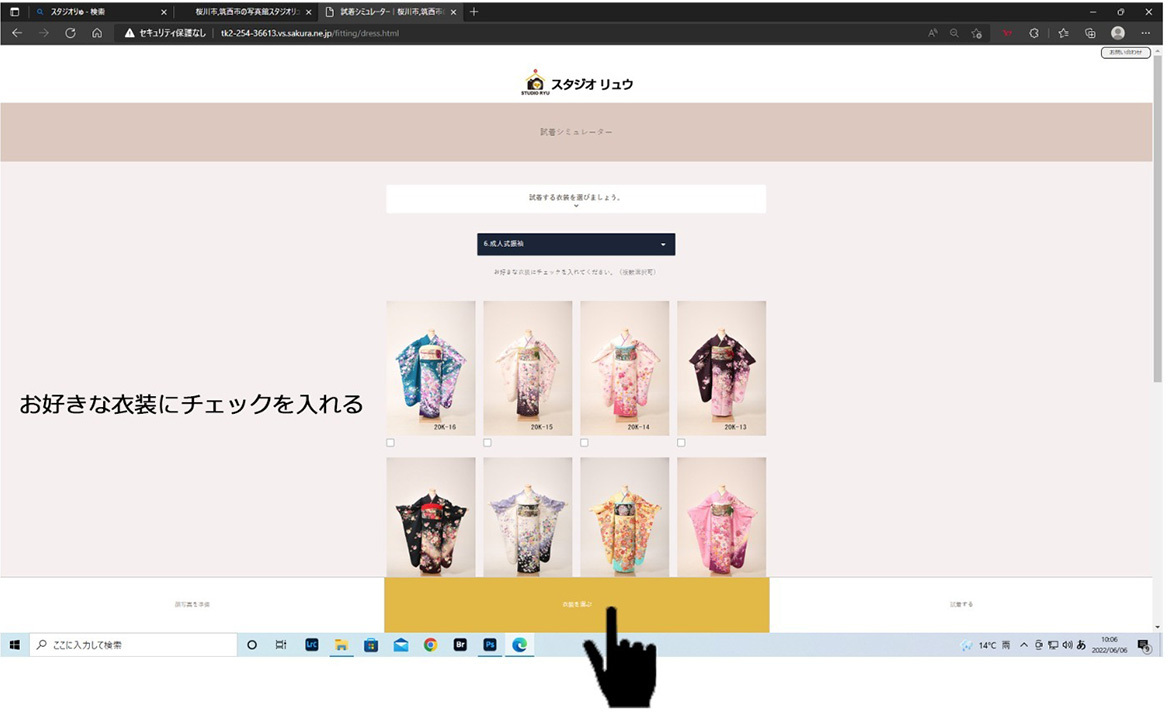The height and width of the screenshot is (716, 1170).
Task: Click the taskbar search box ここに入力して検索
Action: 134,645
